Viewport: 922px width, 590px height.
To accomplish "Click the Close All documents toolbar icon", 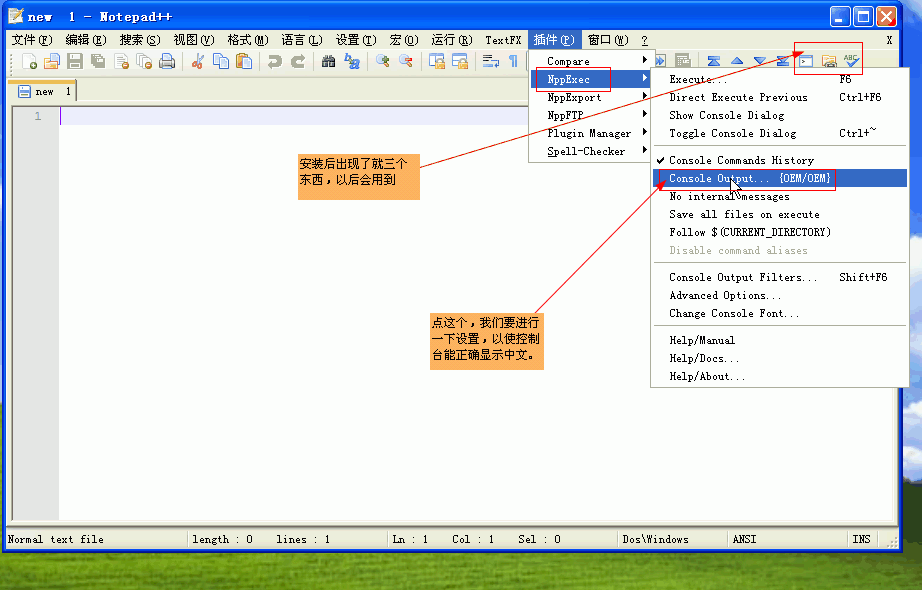I will (x=144, y=61).
